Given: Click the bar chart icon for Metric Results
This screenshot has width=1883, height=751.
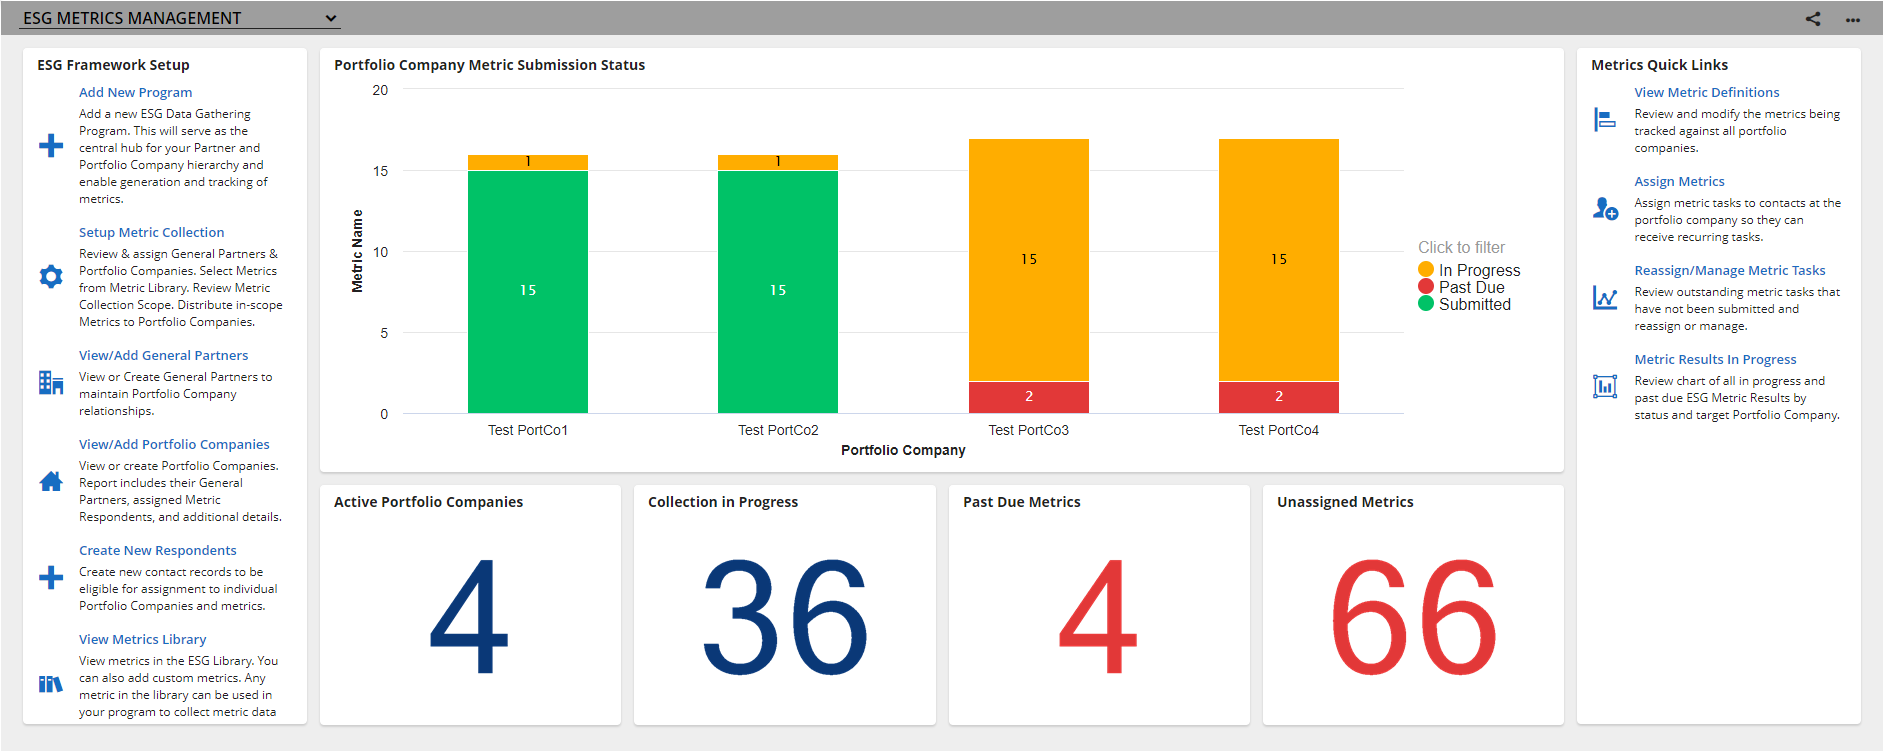Looking at the screenshot, I should click(1605, 386).
